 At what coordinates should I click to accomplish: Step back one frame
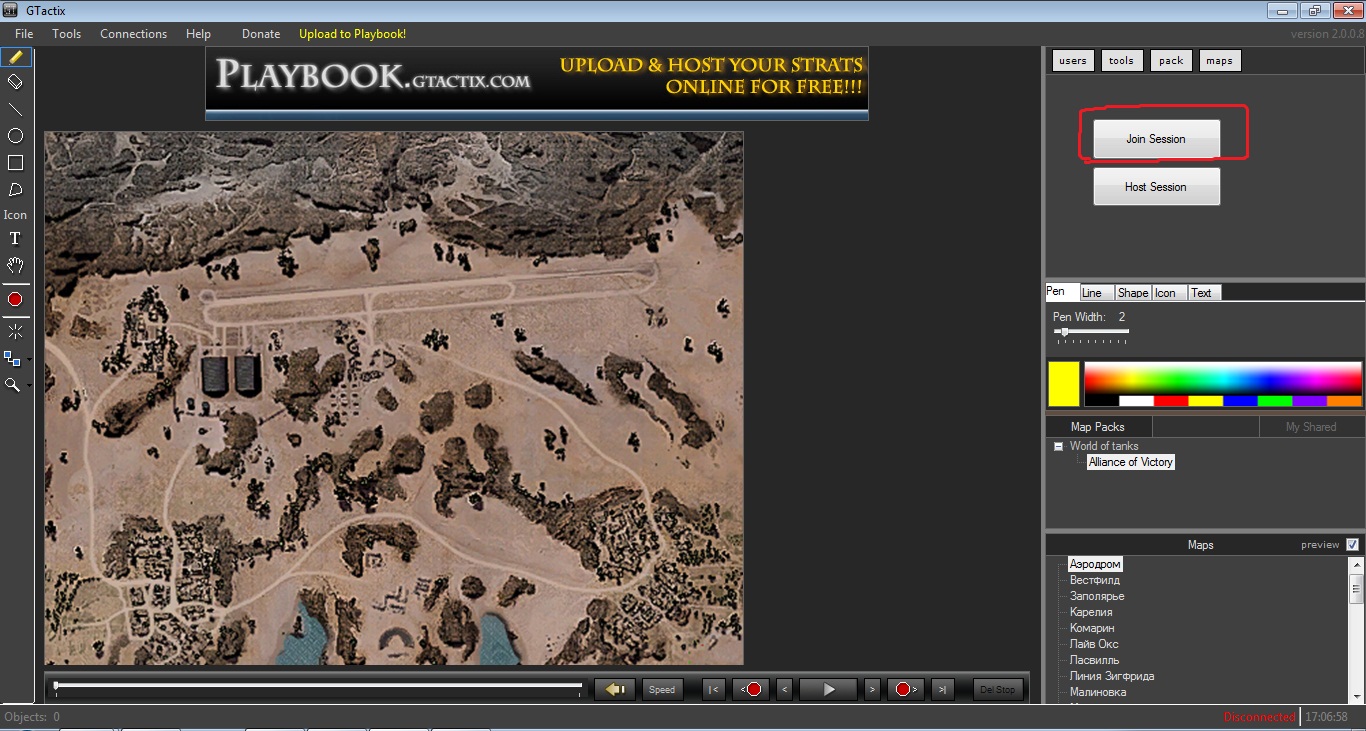tap(785, 689)
